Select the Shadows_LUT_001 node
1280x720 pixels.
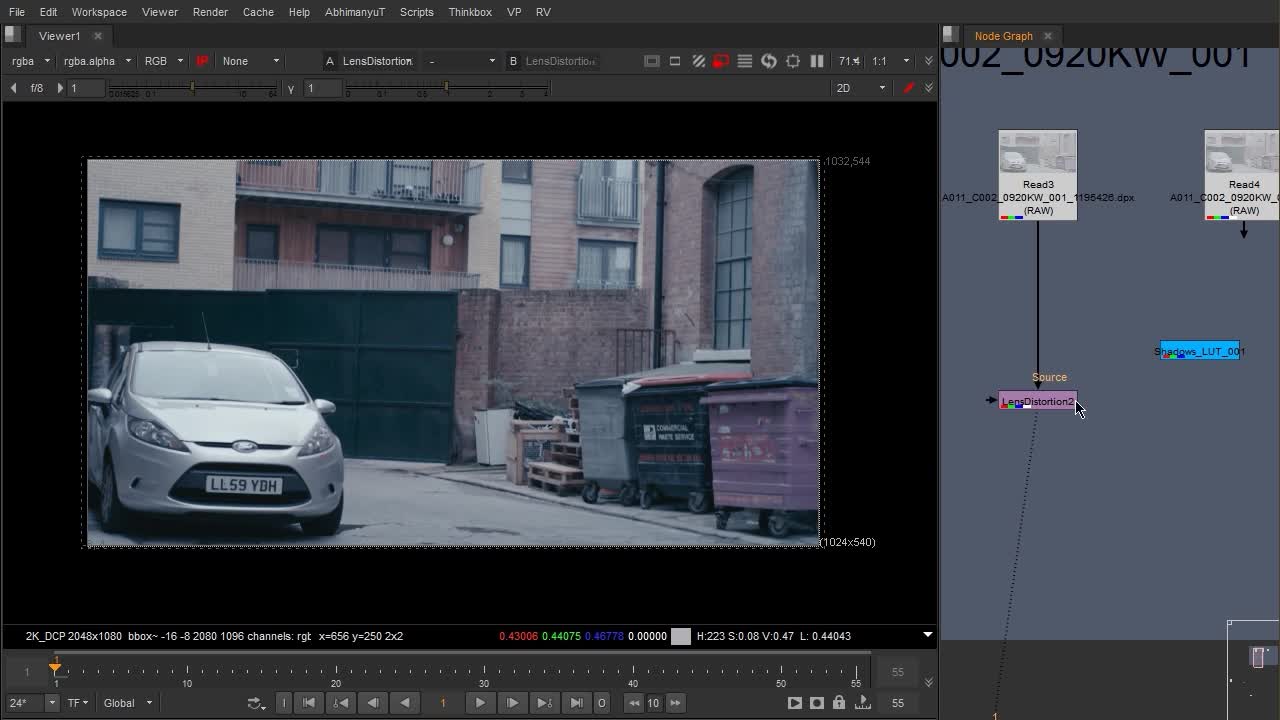click(1200, 351)
